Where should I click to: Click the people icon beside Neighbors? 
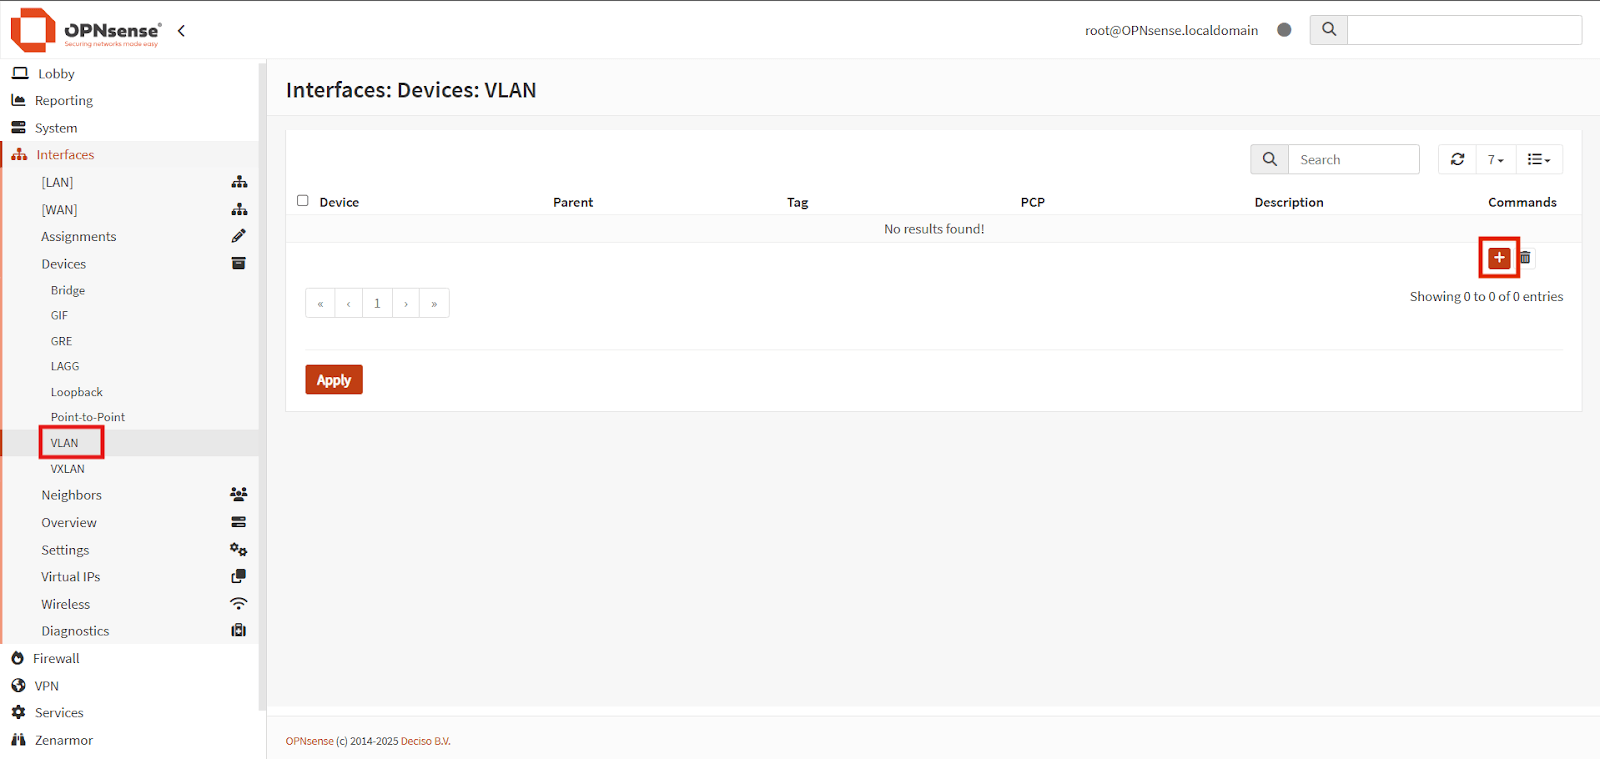(x=238, y=494)
